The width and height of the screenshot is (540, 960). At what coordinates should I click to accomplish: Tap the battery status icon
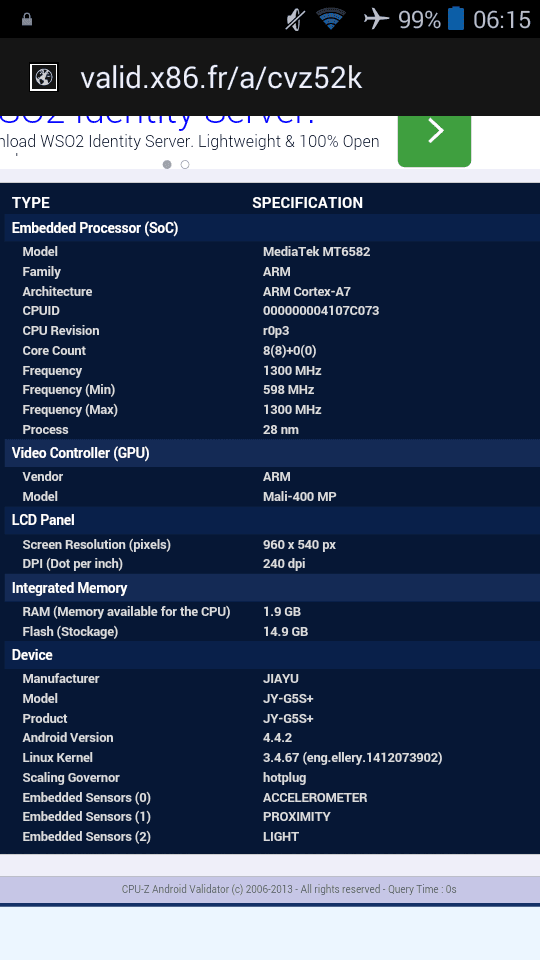[456, 19]
